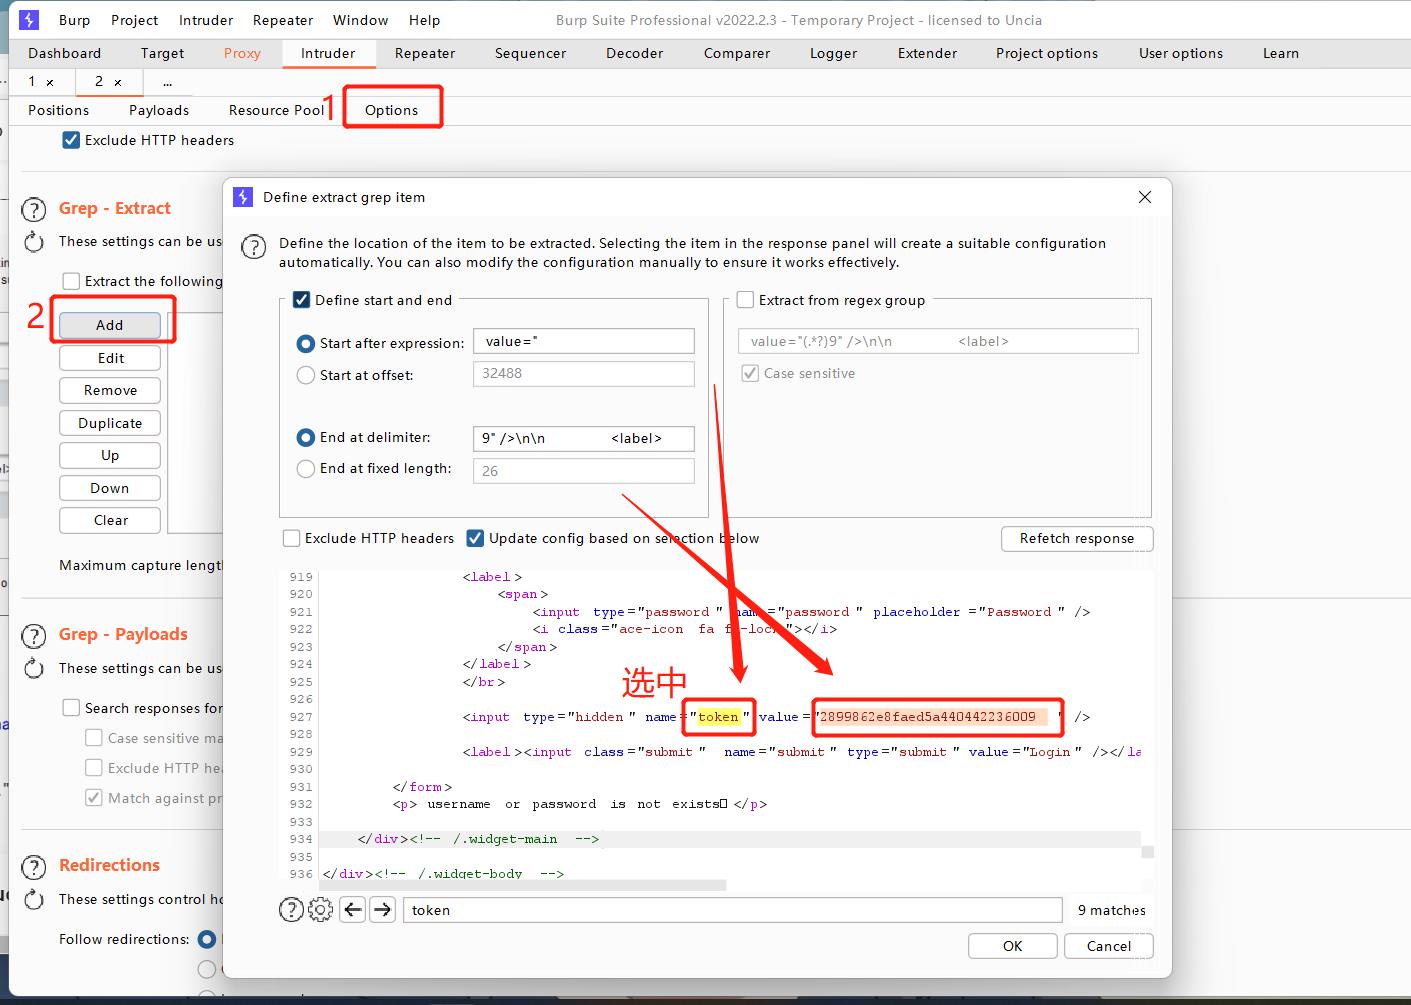Go to next search match arrow
The image size is (1411, 1005).
[382, 909]
